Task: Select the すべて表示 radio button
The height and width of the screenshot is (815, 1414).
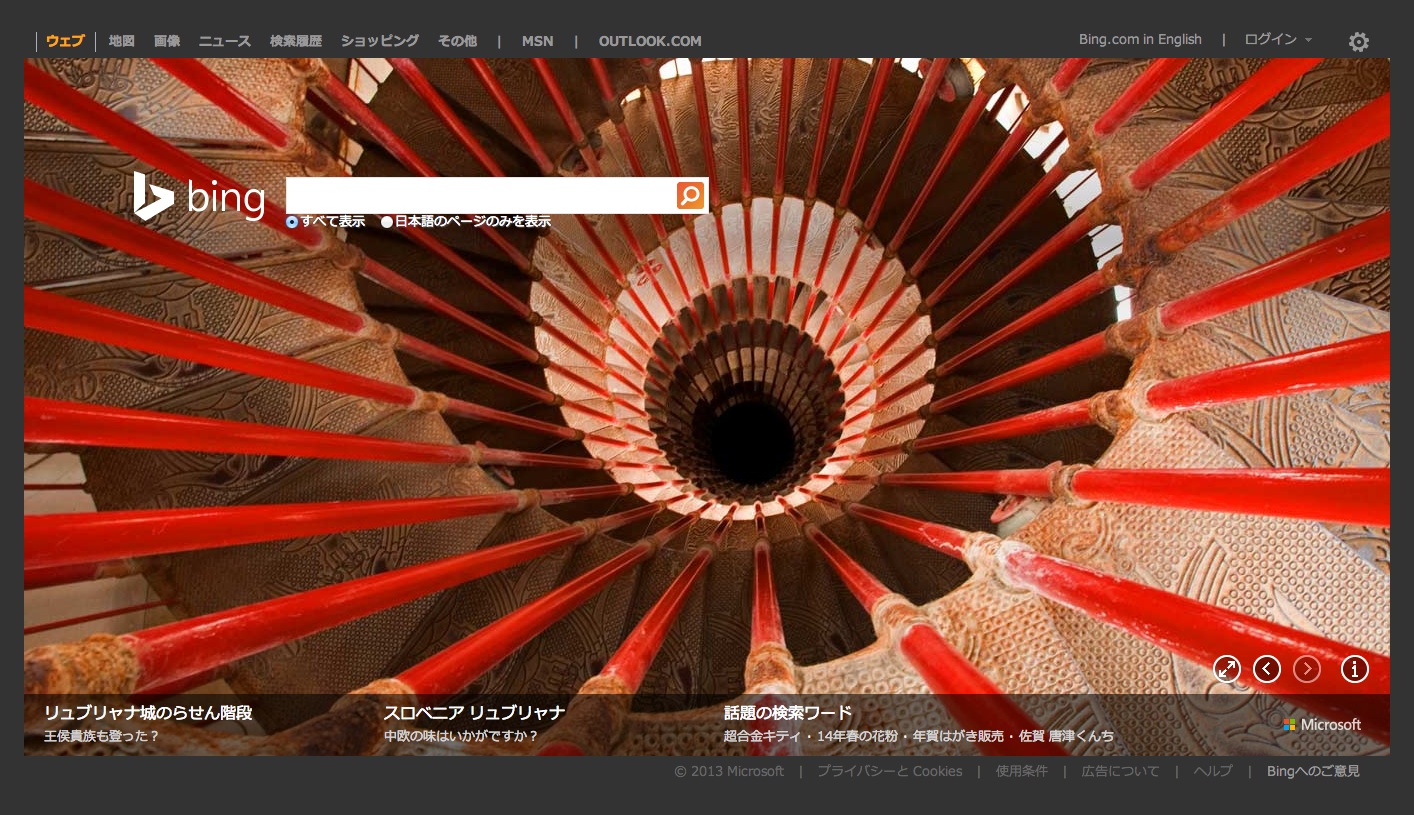Action: [292, 222]
